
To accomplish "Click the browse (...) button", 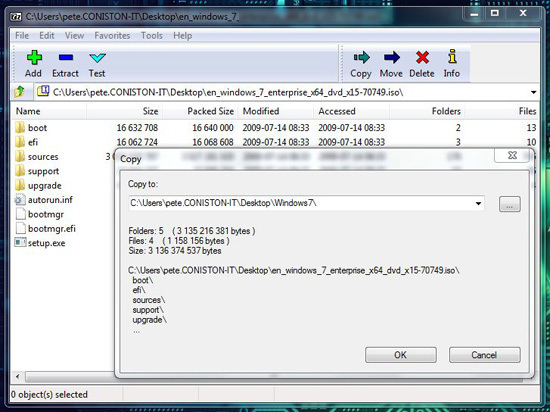I will click(510, 204).
